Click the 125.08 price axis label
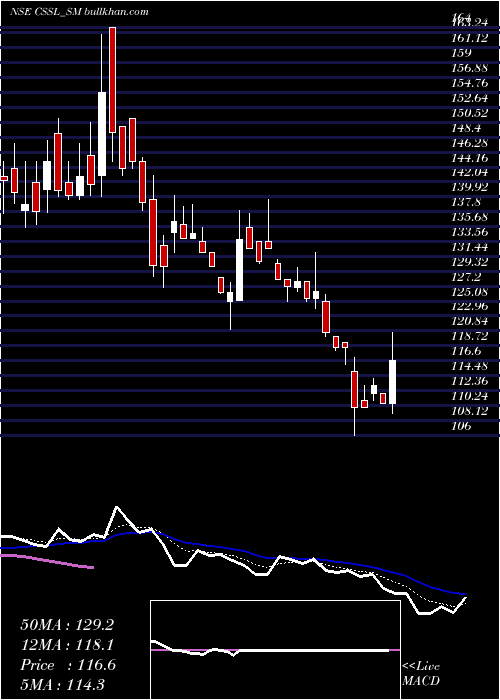 [x=470, y=292]
